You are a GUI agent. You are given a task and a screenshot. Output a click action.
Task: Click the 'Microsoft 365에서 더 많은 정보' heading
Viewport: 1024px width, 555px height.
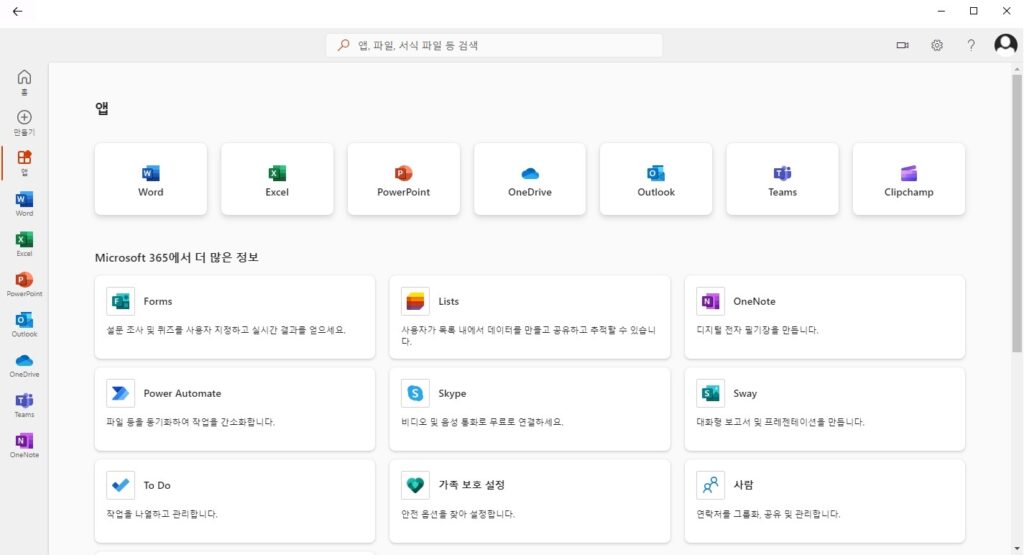176,257
